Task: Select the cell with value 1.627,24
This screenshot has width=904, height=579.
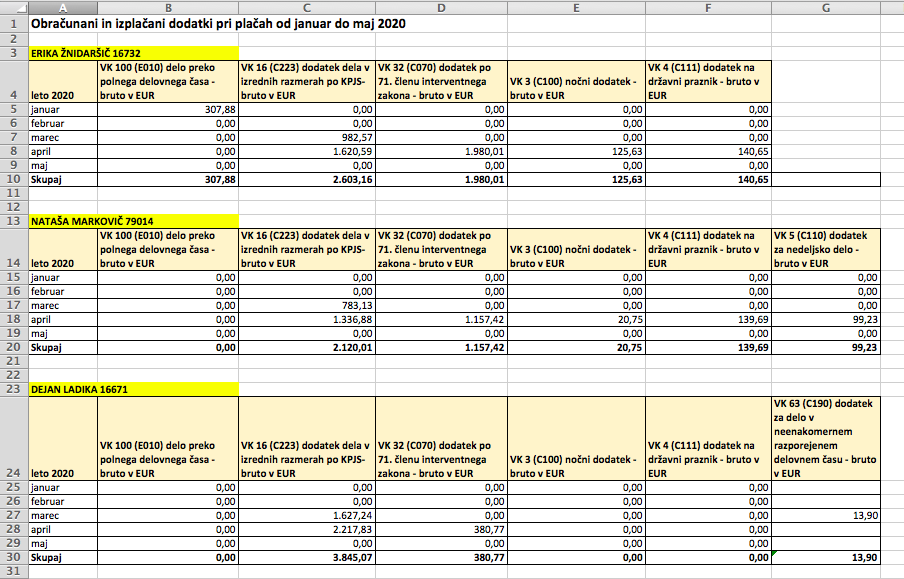Action: click(307, 515)
